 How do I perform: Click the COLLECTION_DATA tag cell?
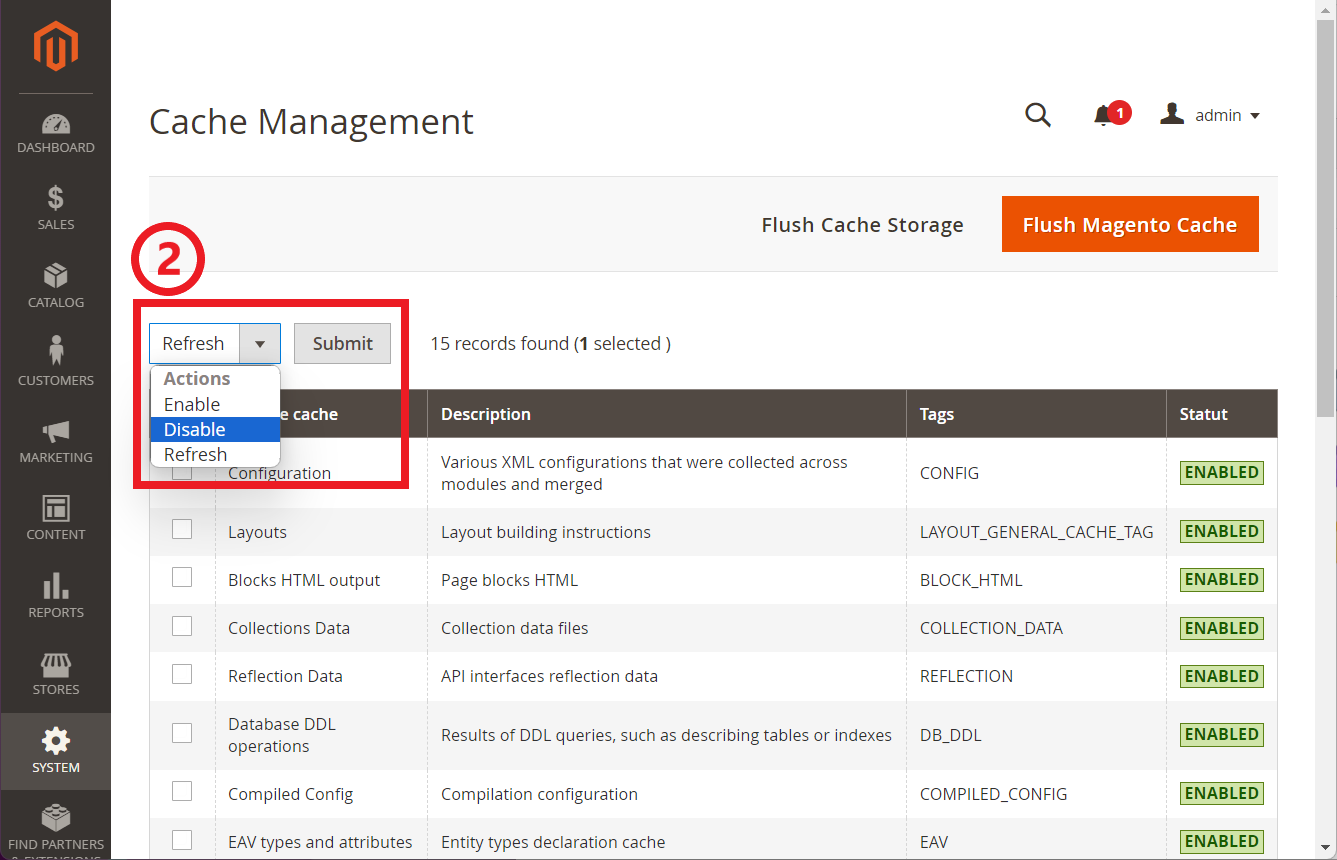[991, 628]
